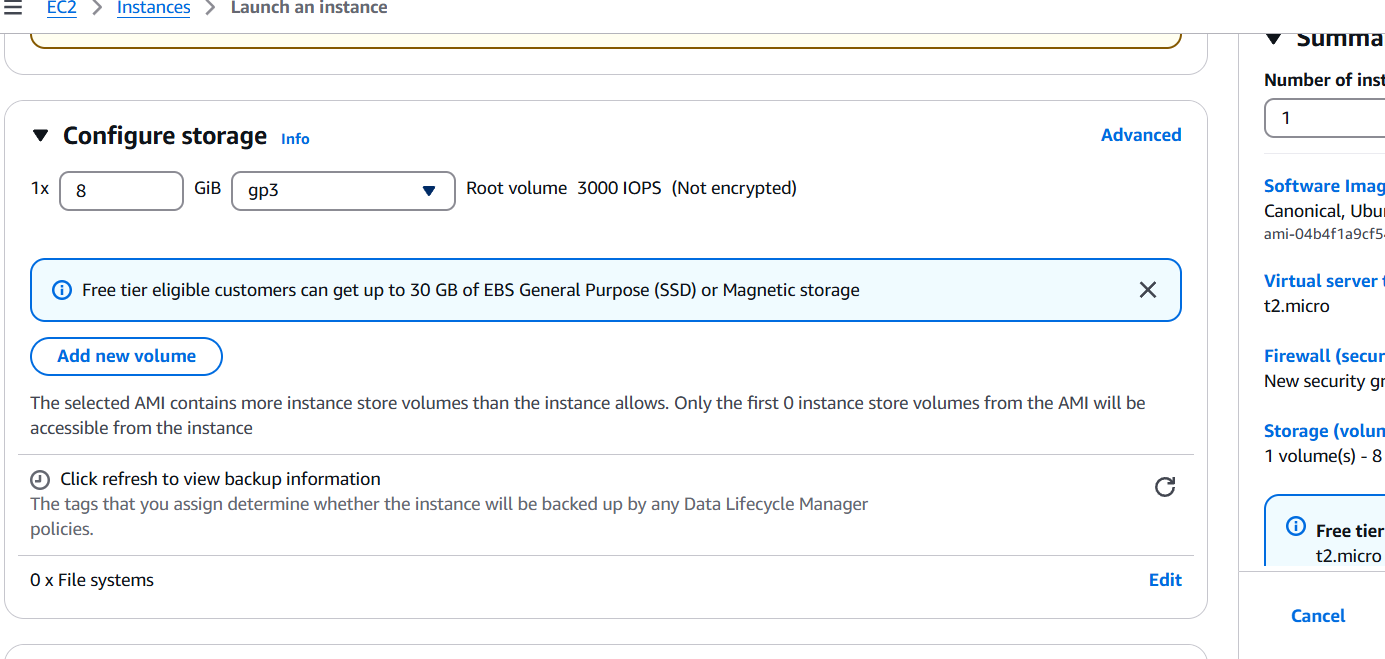
Task: Open Virtual server type summary link
Action: pos(1324,281)
